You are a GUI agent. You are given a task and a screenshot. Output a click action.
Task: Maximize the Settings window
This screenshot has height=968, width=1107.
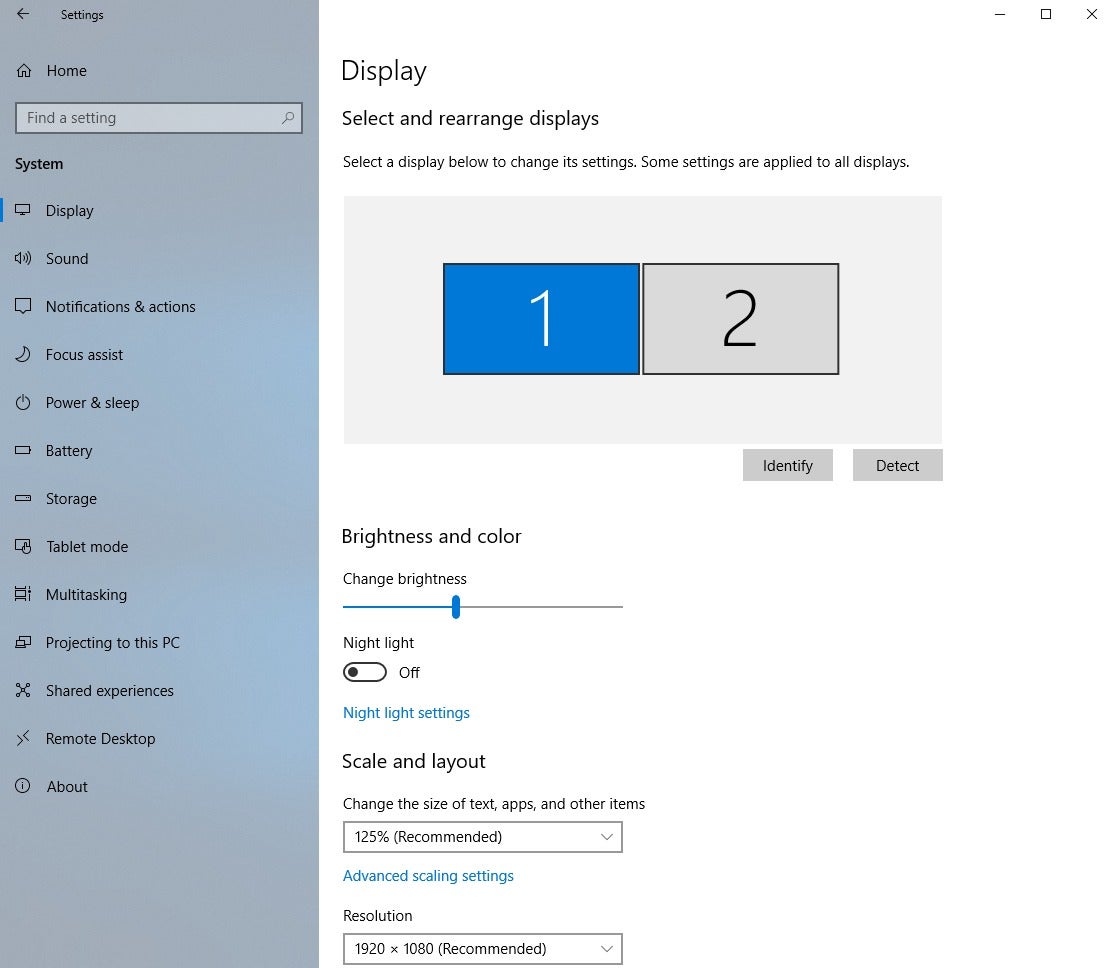tap(1046, 14)
